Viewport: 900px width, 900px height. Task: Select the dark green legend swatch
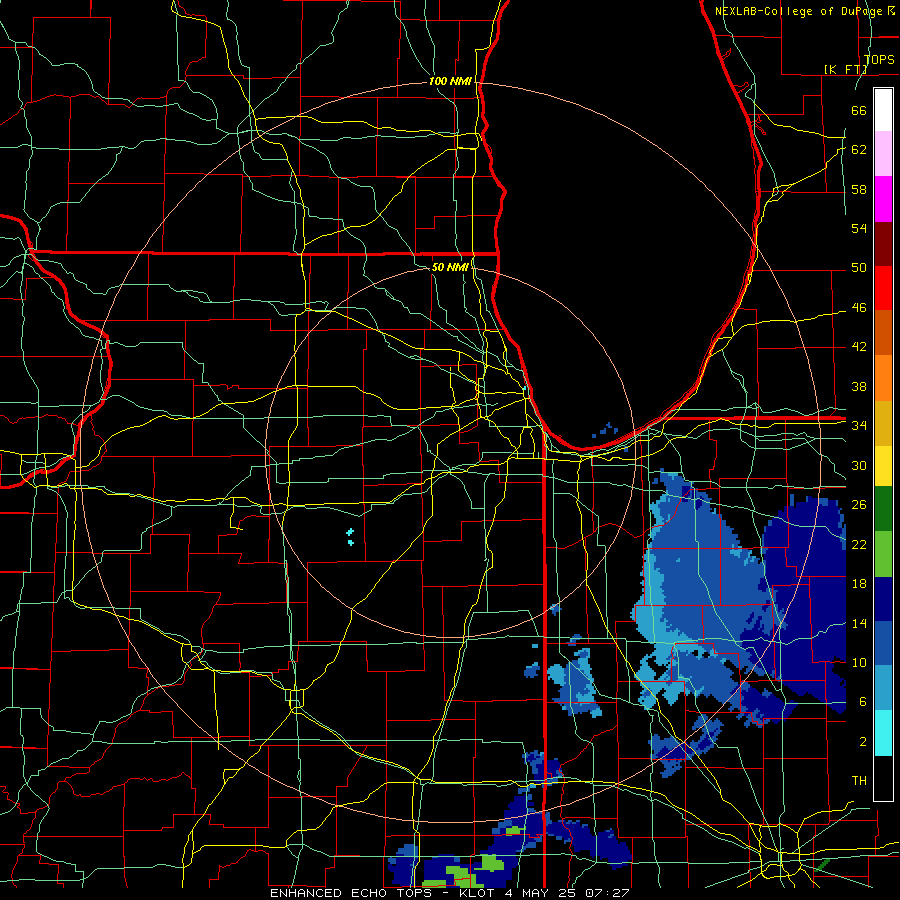pyautogui.click(x=883, y=509)
